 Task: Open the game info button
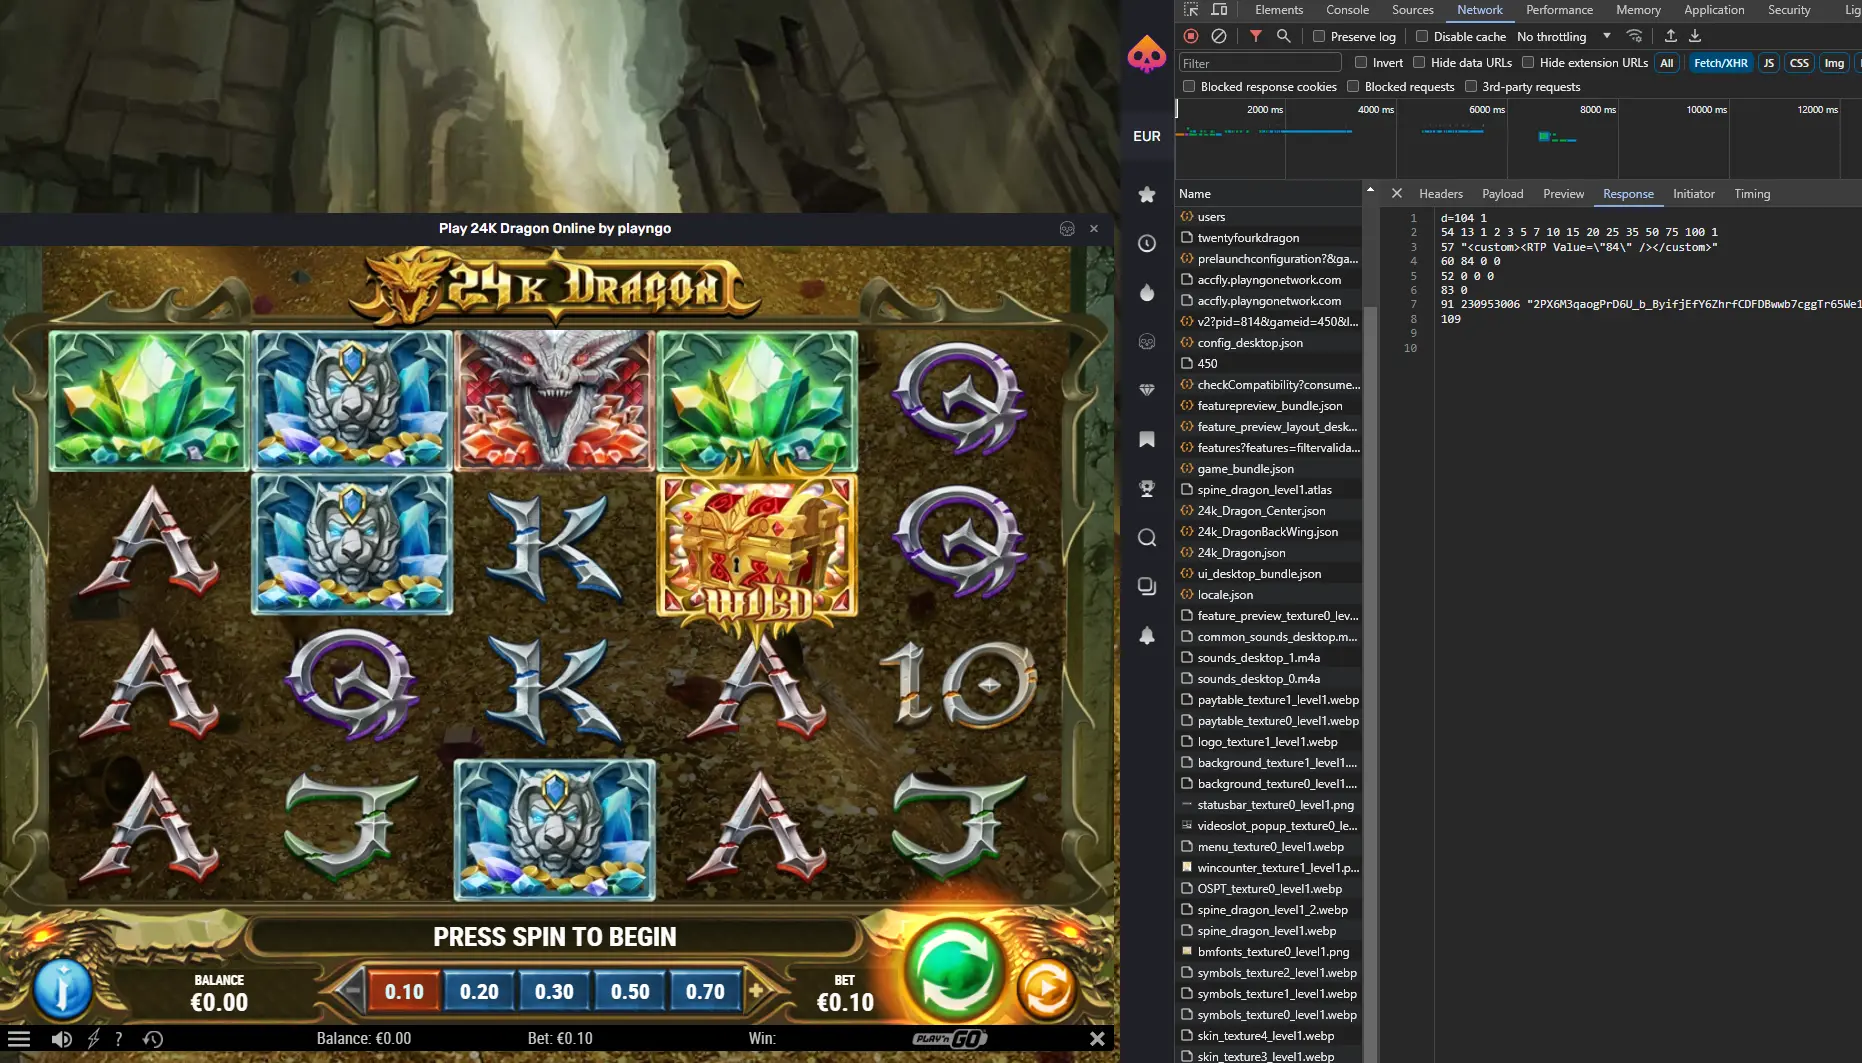tap(63, 989)
